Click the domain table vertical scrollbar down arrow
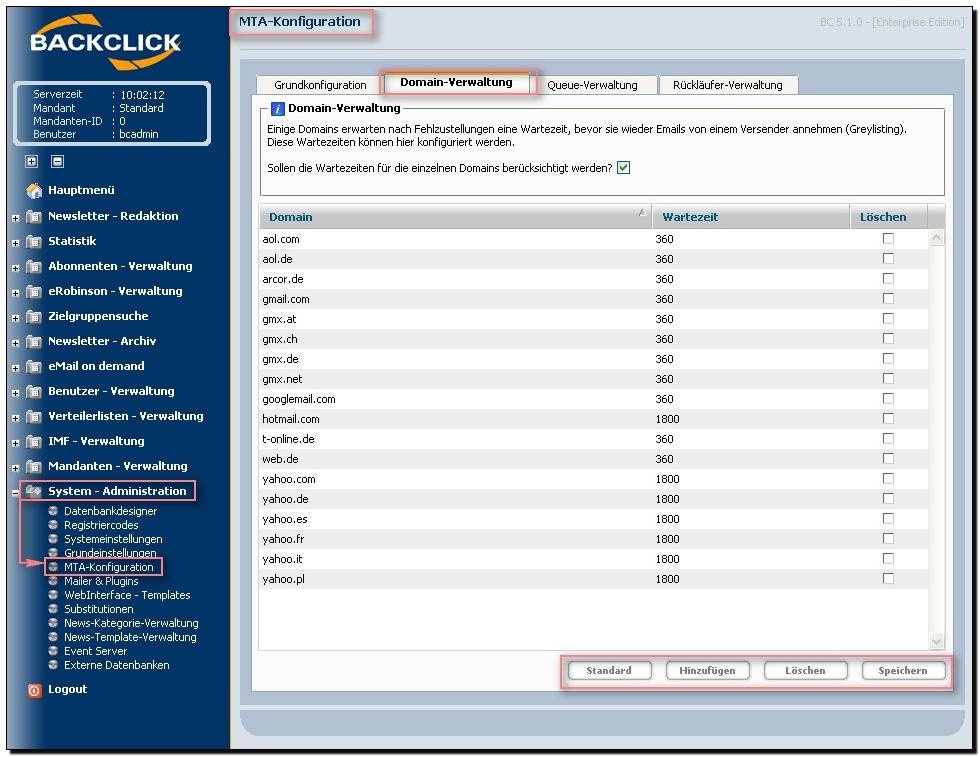 click(937, 641)
